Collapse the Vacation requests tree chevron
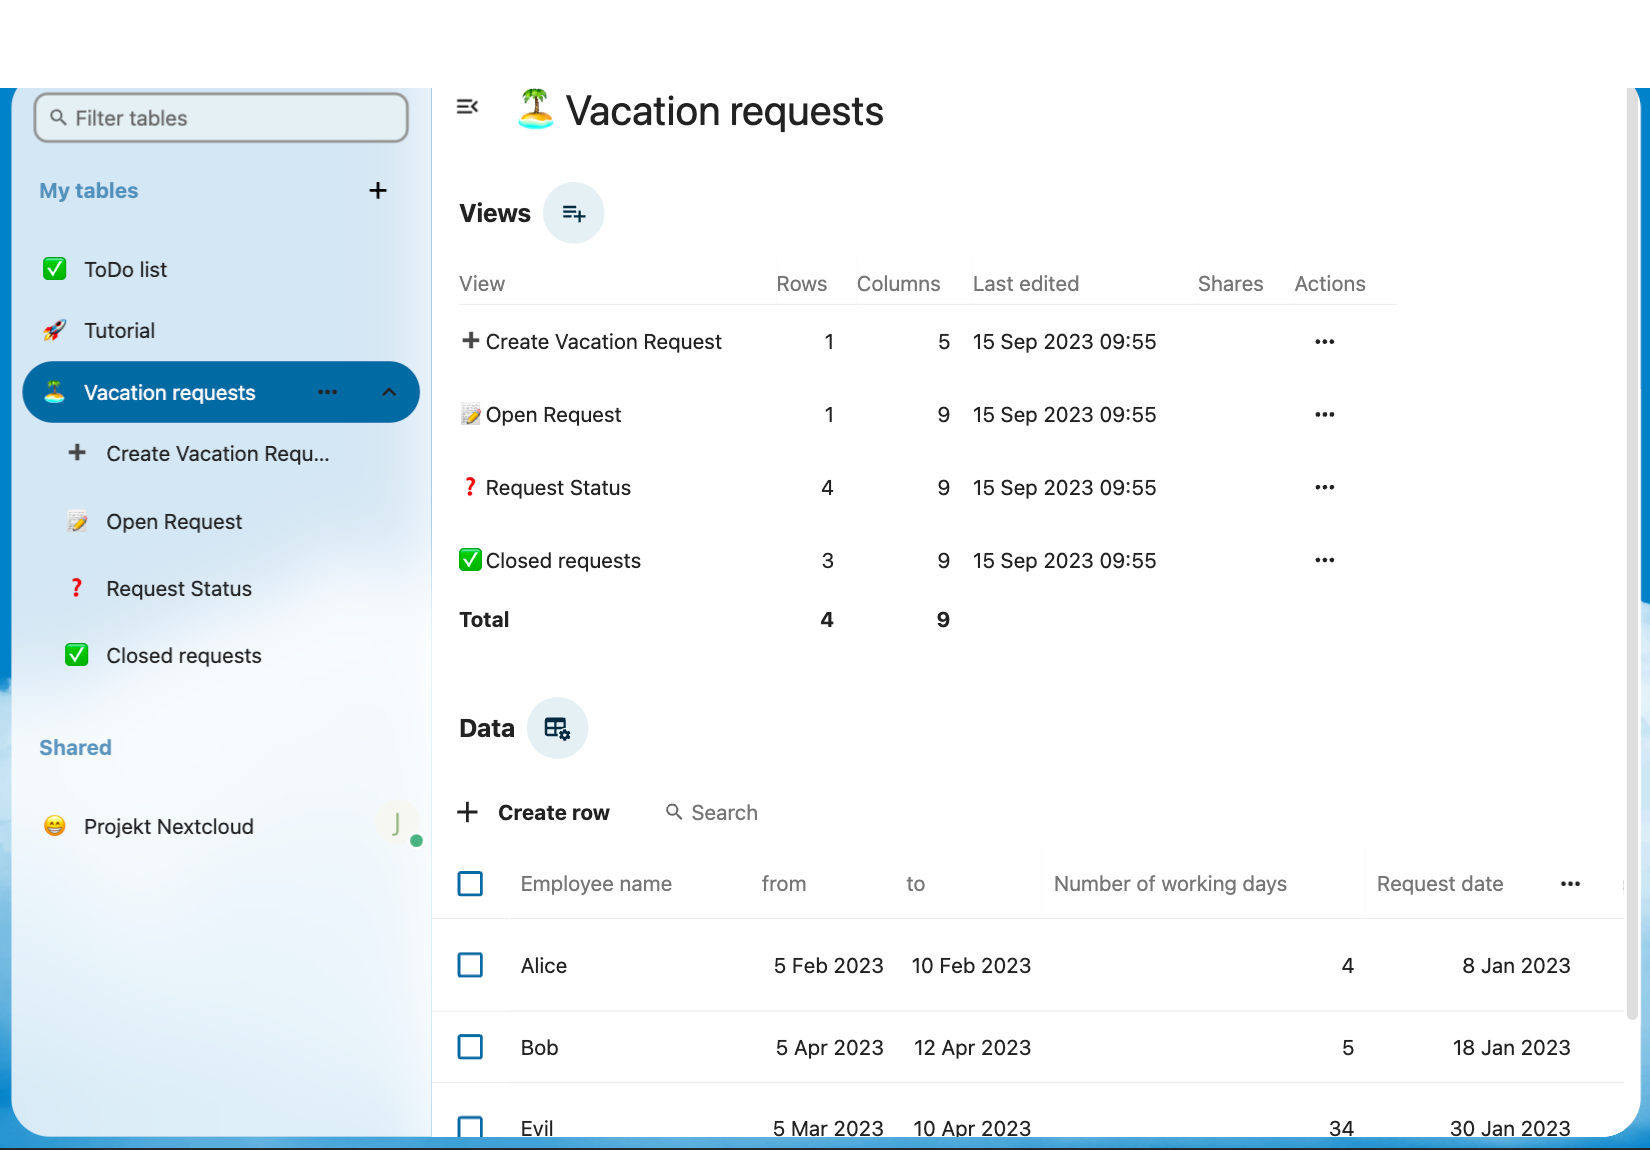The width and height of the screenshot is (1650, 1150). (x=389, y=392)
